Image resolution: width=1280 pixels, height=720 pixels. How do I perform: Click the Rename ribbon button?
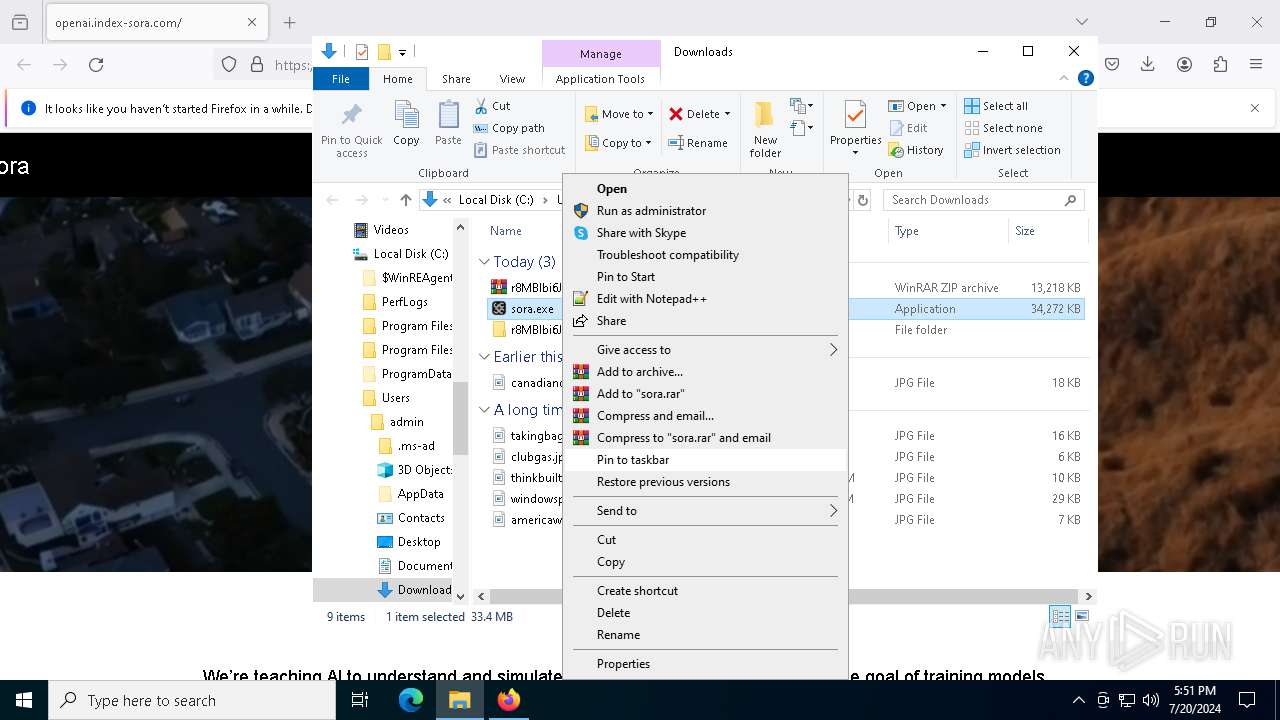(698, 143)
